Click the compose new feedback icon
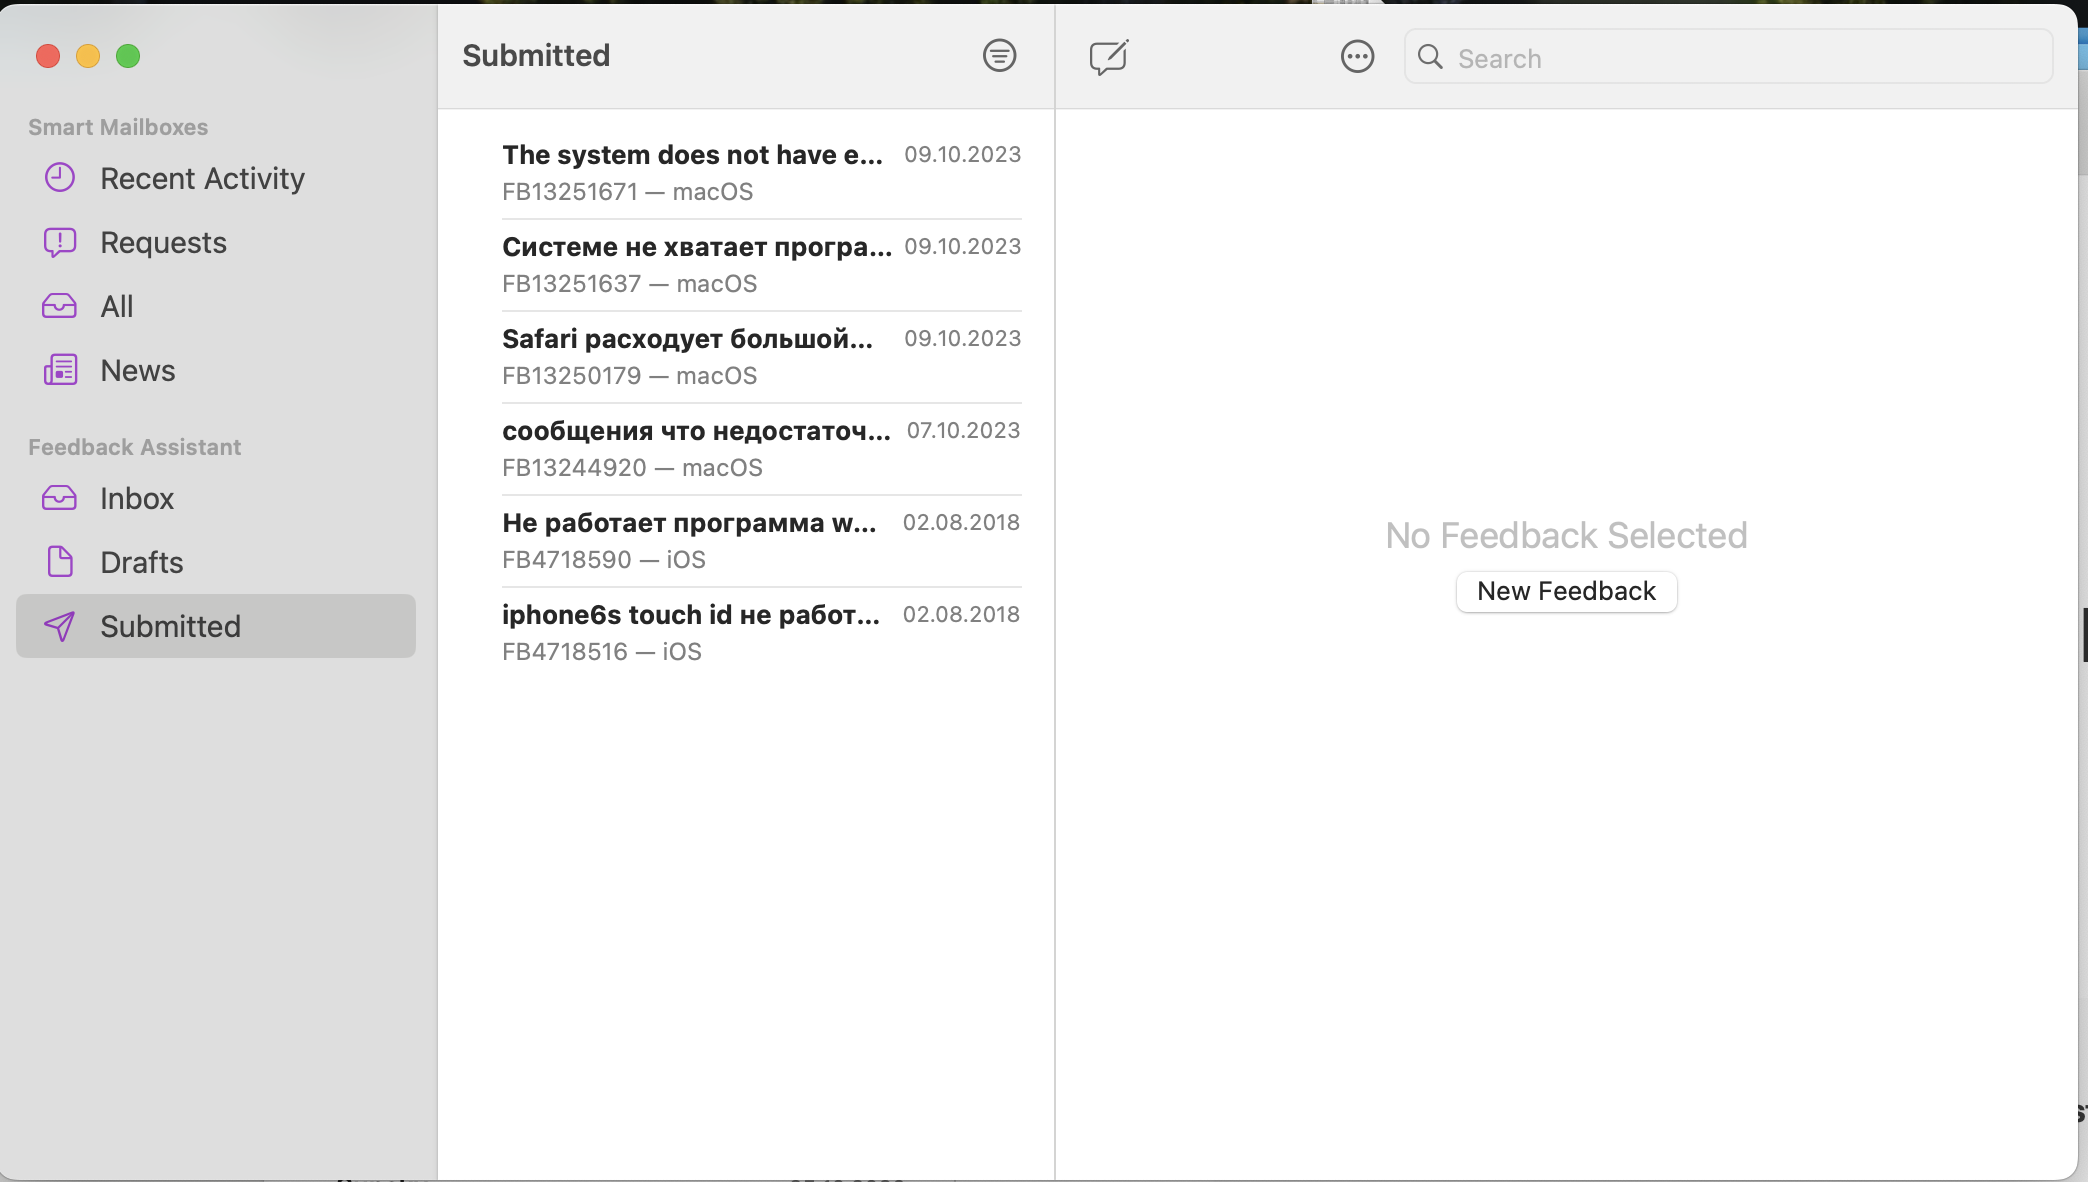Viewport: 2088px width, 1182px height. [1108, 57]
